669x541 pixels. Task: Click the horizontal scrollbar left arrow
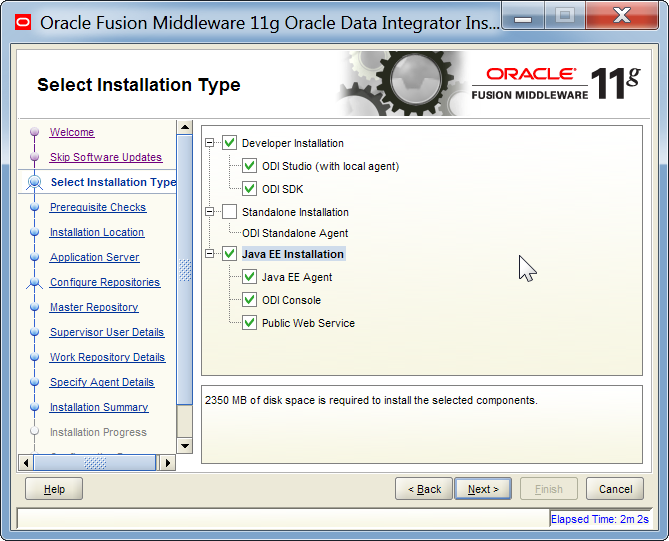click(26, 462)
